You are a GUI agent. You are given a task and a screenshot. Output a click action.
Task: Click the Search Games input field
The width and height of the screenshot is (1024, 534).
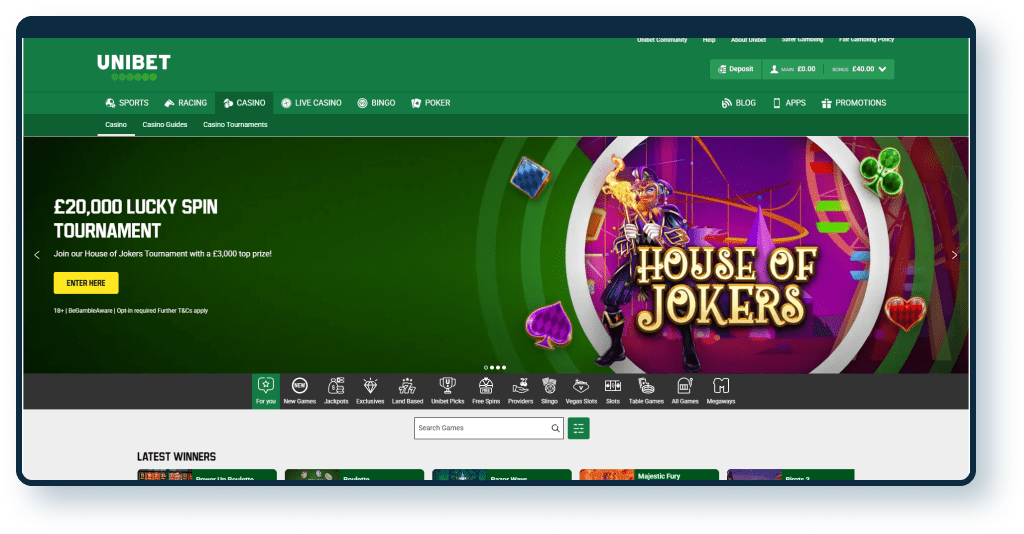pyautogui.click(x=488, y=428)
